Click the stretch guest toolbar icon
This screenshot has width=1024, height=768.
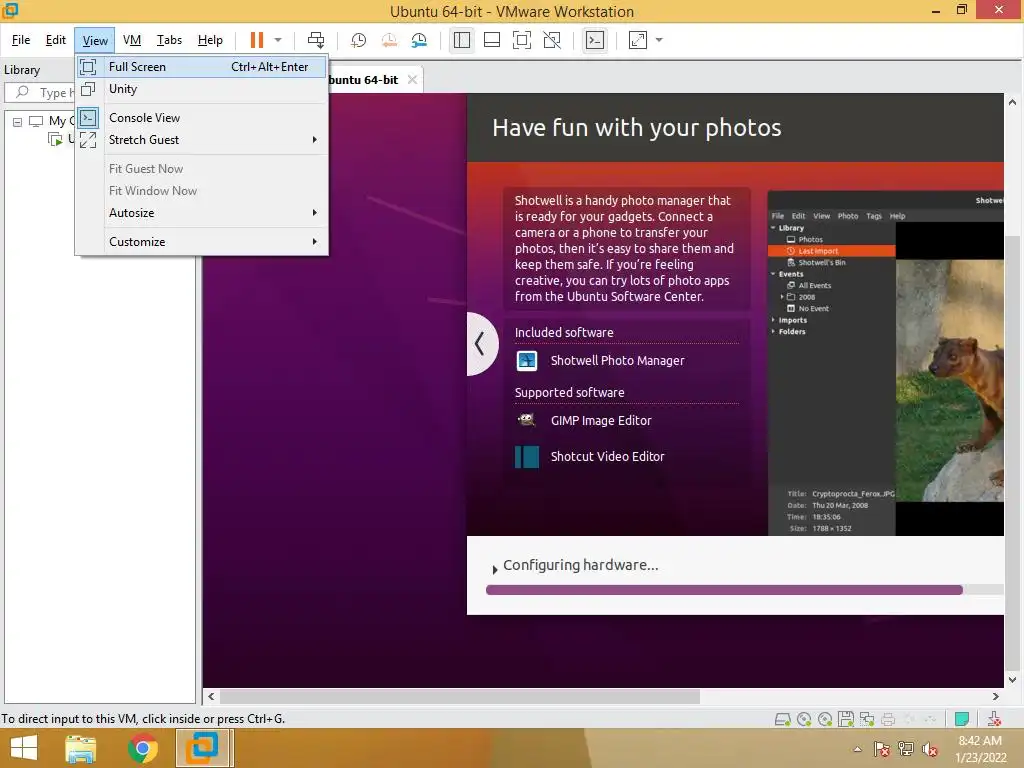click(x=638, y=40)
